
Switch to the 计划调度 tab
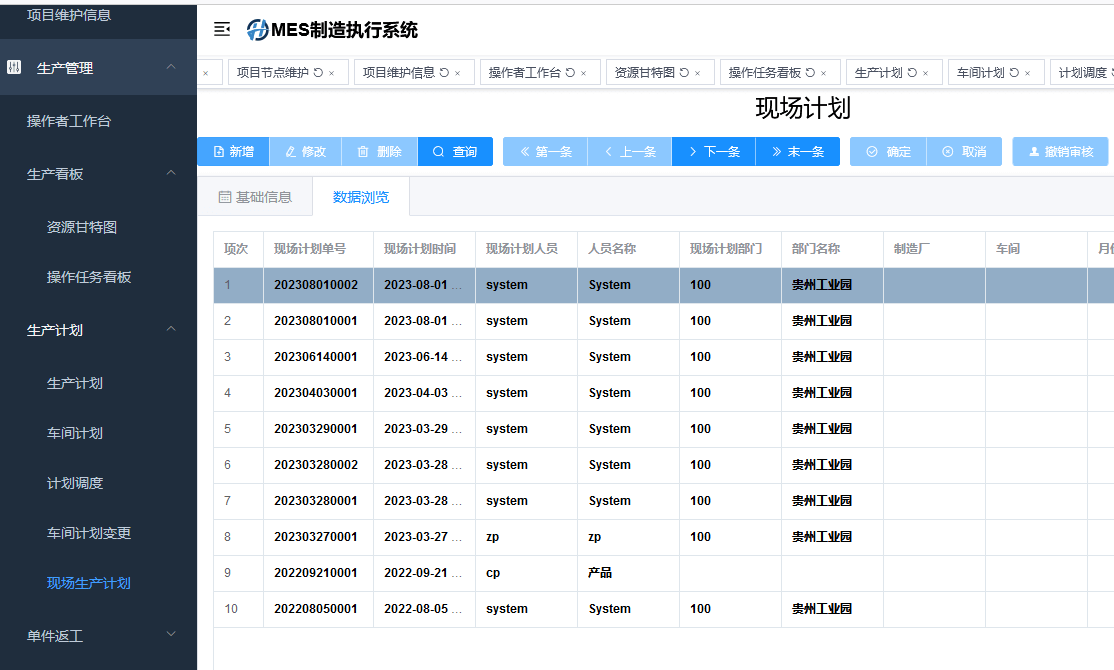(1083, 72)
